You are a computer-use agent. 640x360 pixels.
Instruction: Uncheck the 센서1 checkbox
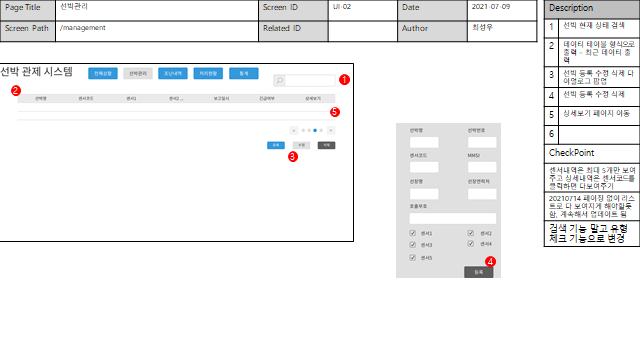[413, 233]
